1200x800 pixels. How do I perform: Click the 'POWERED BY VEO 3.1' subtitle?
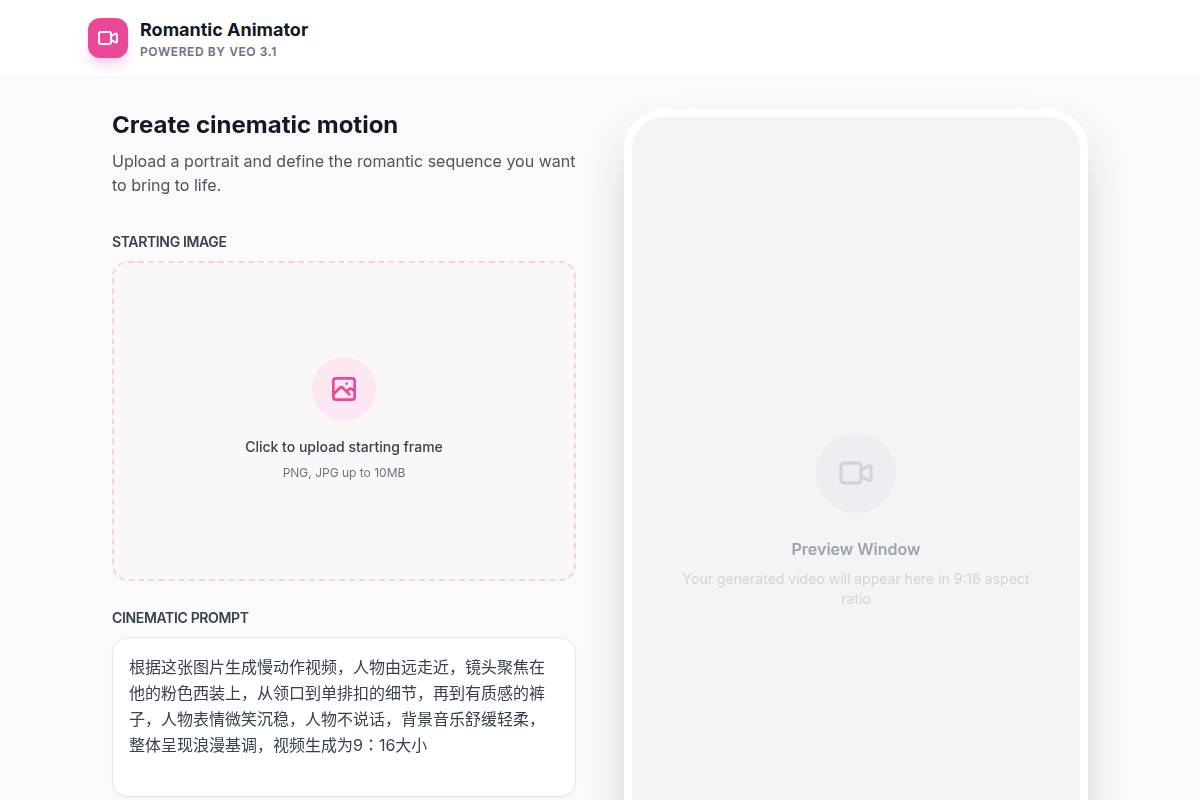pyautogui.click(x=208, y=51)
